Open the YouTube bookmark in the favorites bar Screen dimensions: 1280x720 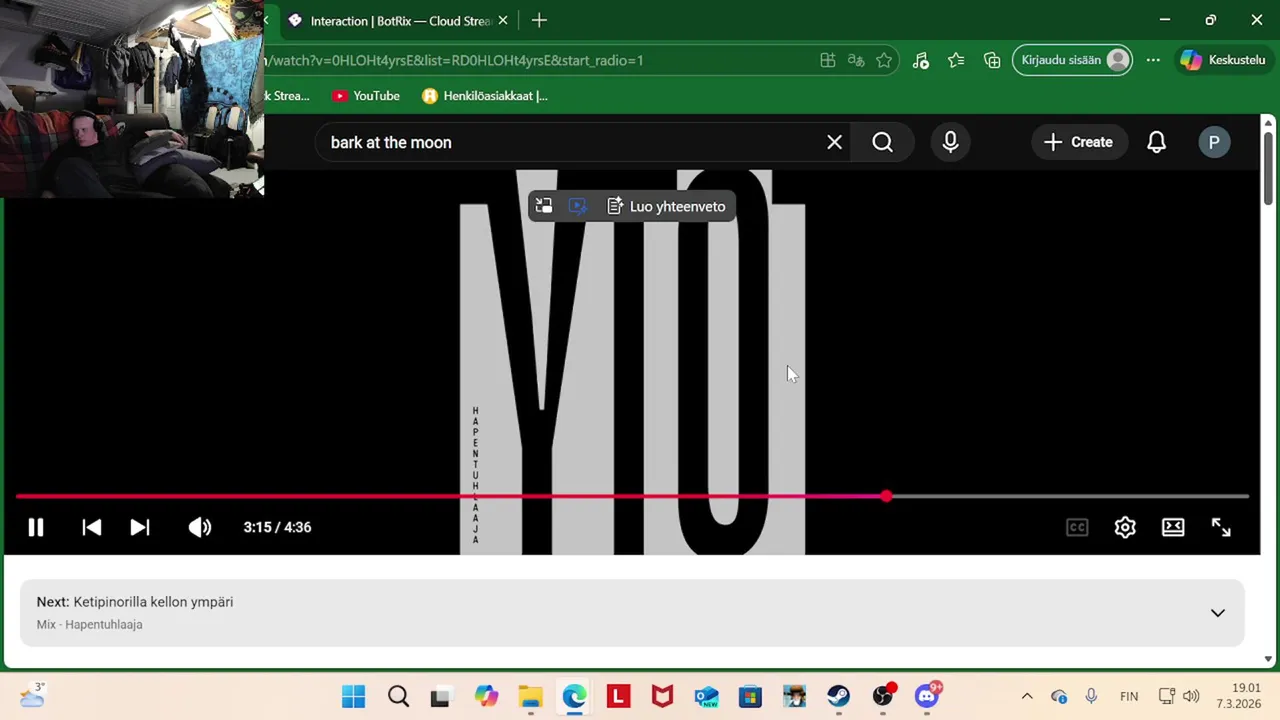366,96
